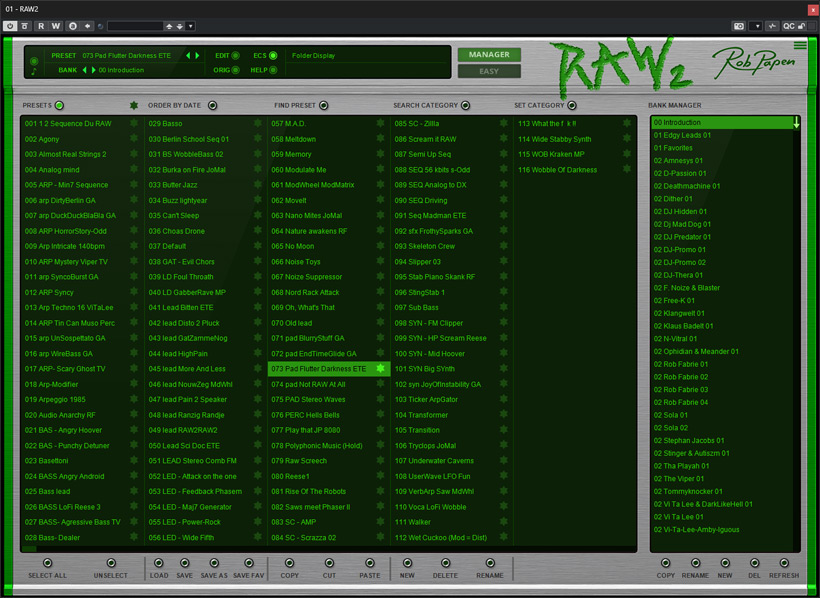
Task: Go to next preset with right arrow
Action: (x=197, y=55)
